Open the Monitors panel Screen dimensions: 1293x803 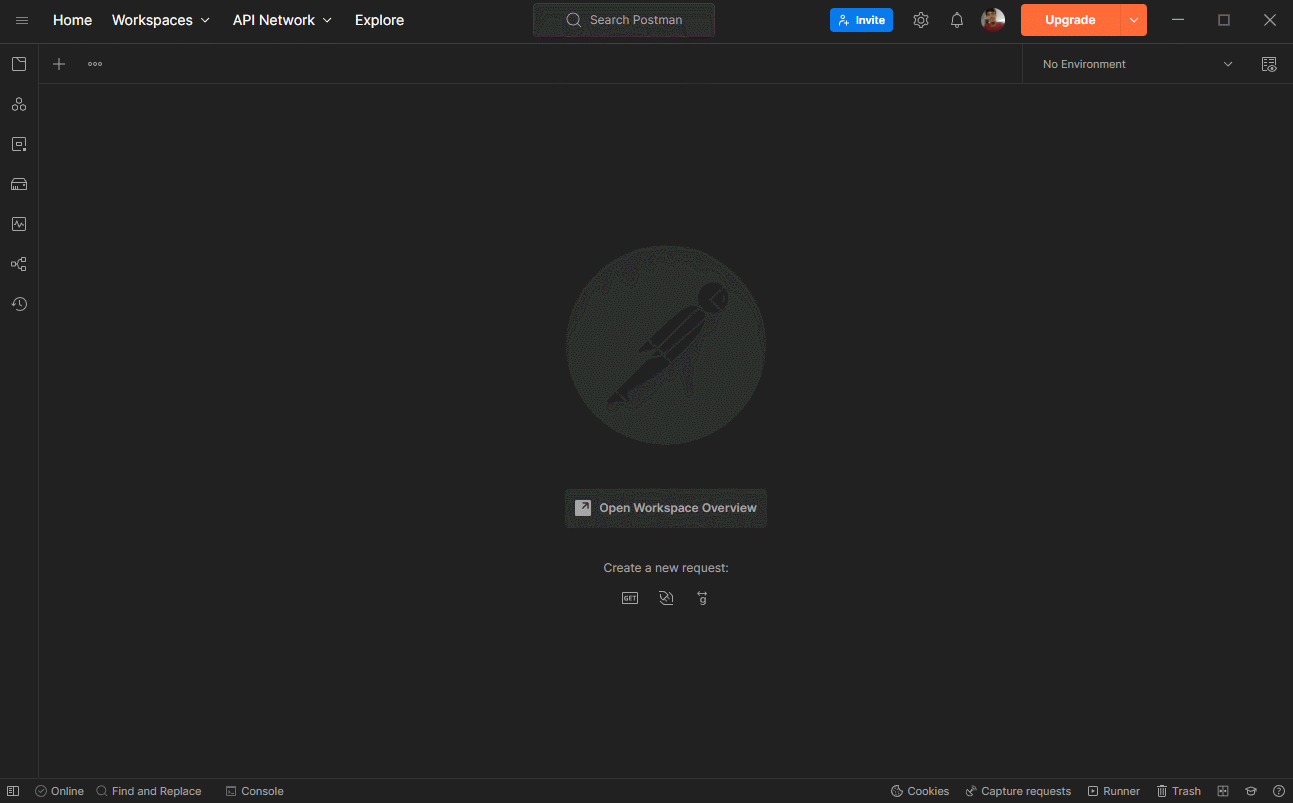tap(18, 223)
